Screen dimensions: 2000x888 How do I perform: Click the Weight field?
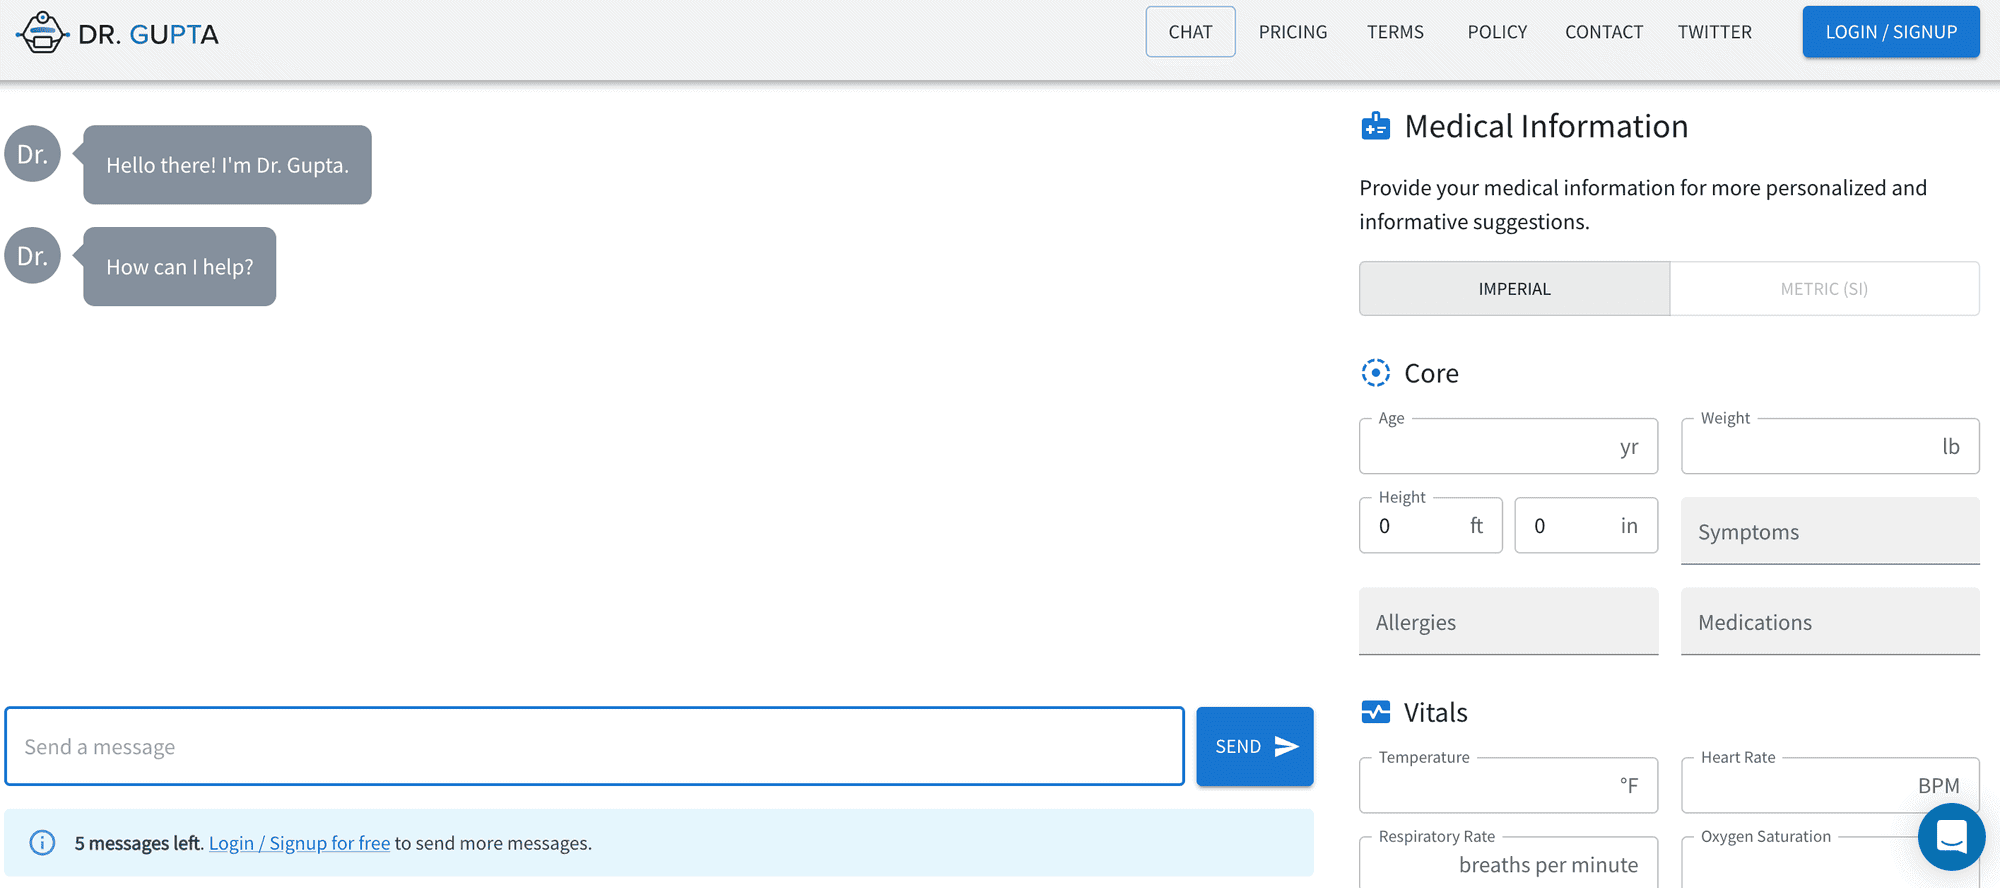1830,446
